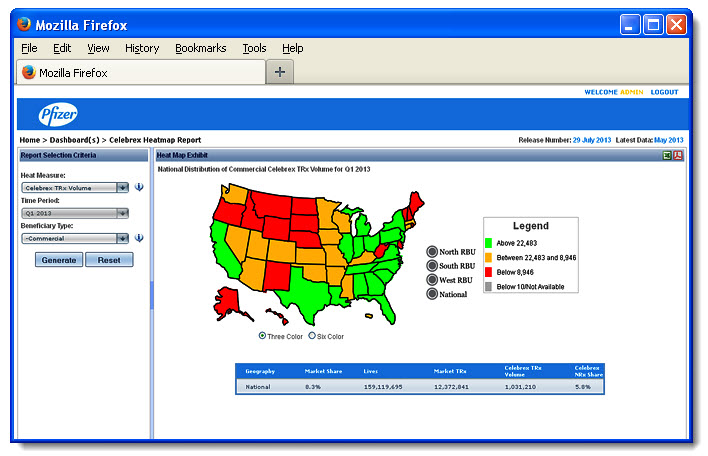Click the panel splitter handle
The height and width of the screenshot is (456, 708).
click(152, 294)
